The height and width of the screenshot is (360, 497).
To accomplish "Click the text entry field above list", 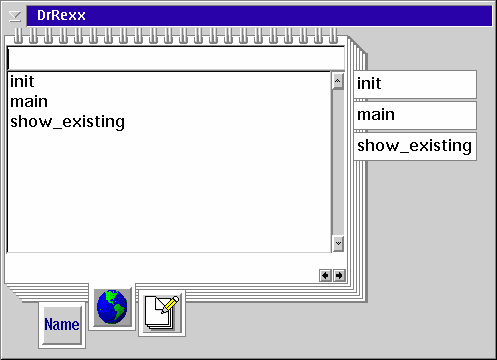I will (176, 58).
